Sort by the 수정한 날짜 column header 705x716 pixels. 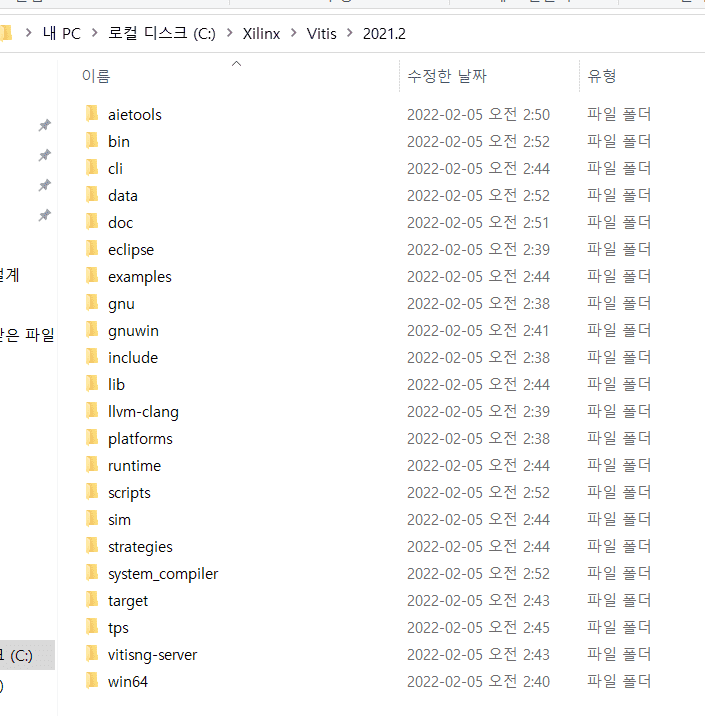point(447,76)
